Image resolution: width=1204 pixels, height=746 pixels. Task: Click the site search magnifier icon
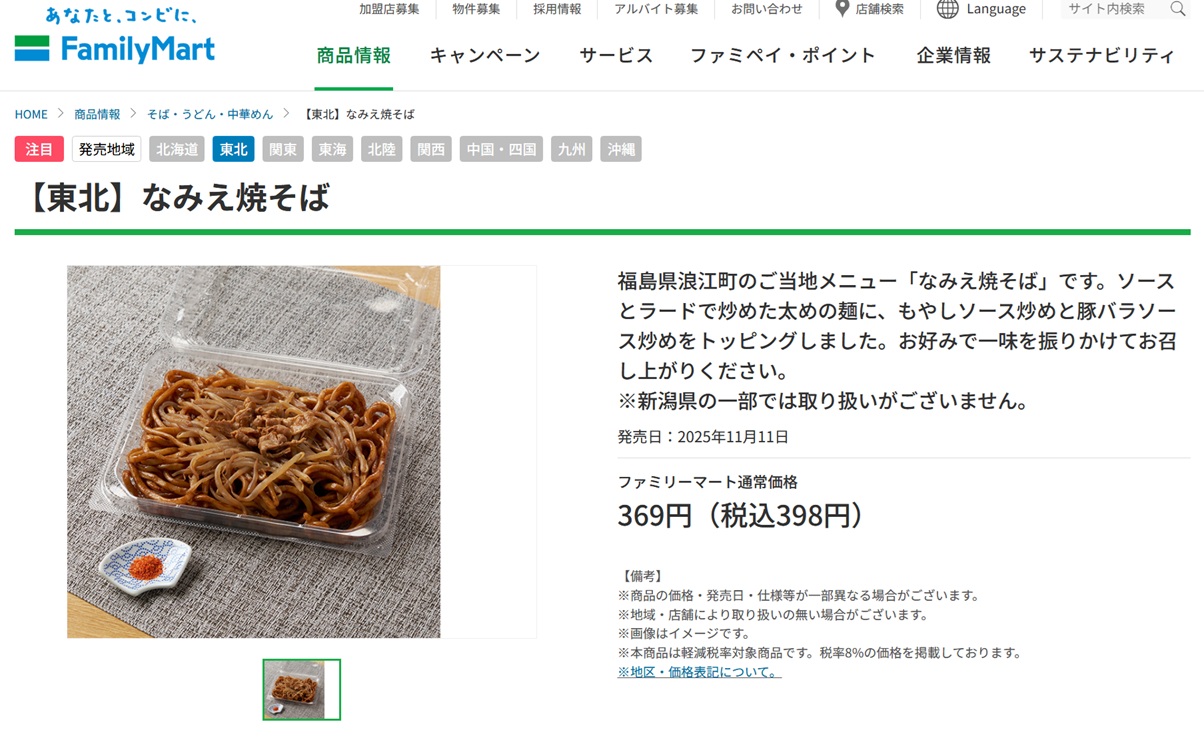(1177, 9)
